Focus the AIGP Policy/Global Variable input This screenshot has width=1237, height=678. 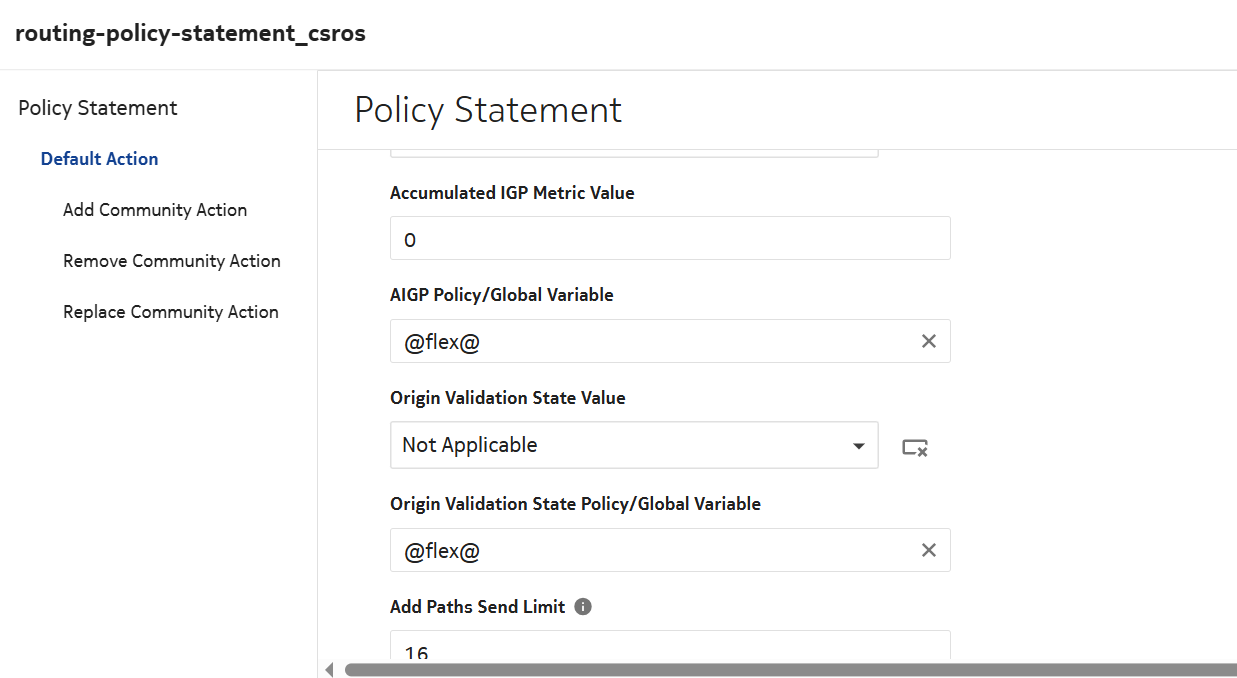(x=650, y=342)
